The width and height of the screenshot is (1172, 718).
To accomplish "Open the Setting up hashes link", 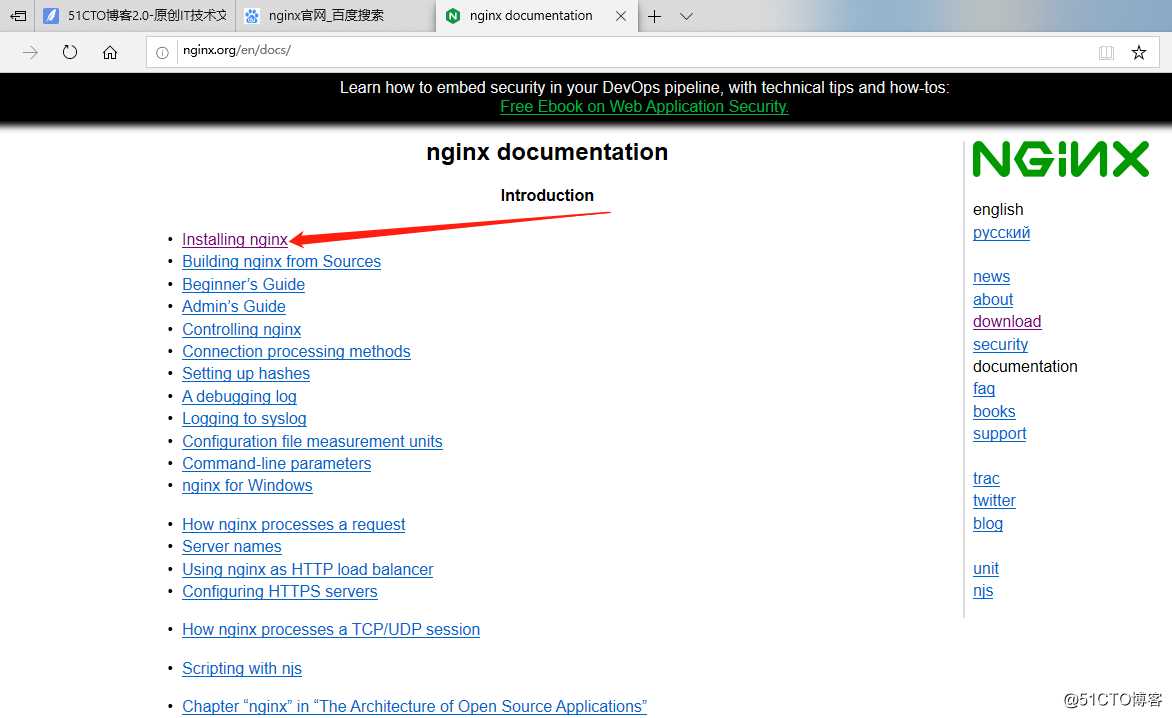I will 246,374.
